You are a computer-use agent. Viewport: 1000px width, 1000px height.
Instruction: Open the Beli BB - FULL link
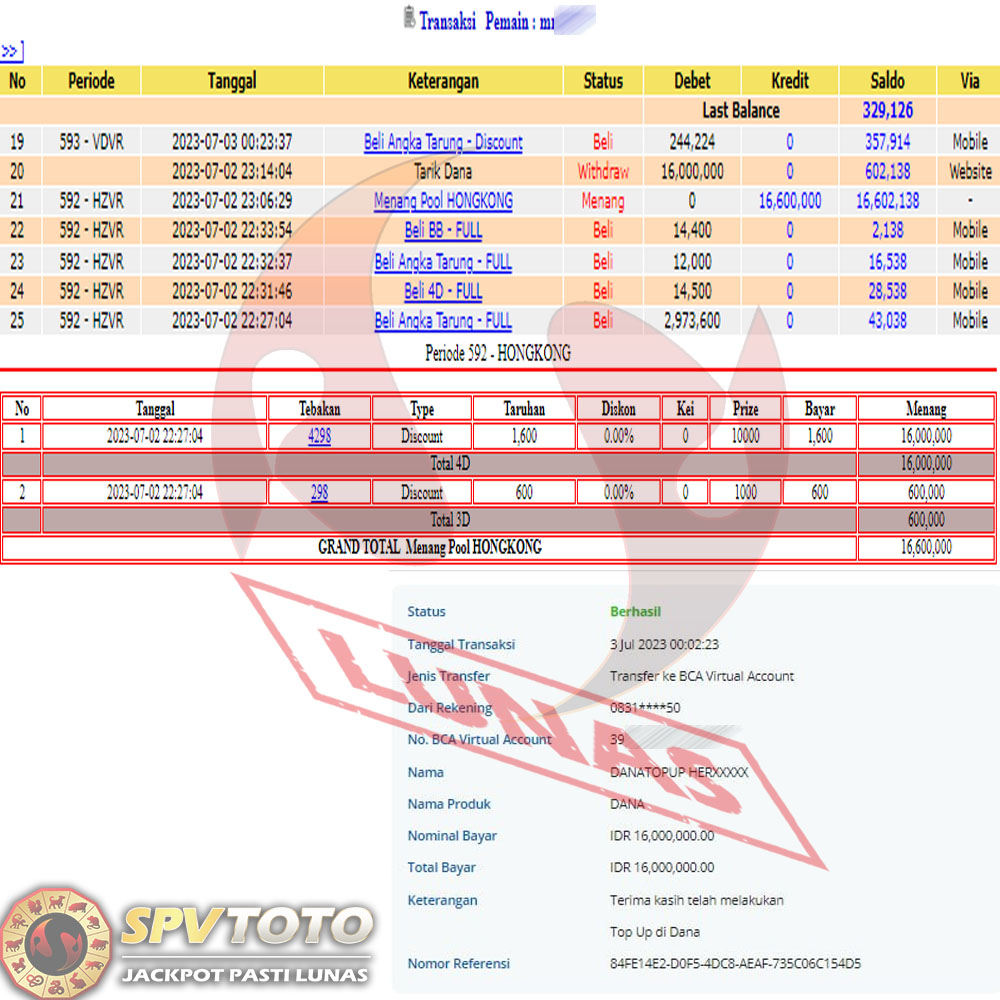(x=443, y=231)
